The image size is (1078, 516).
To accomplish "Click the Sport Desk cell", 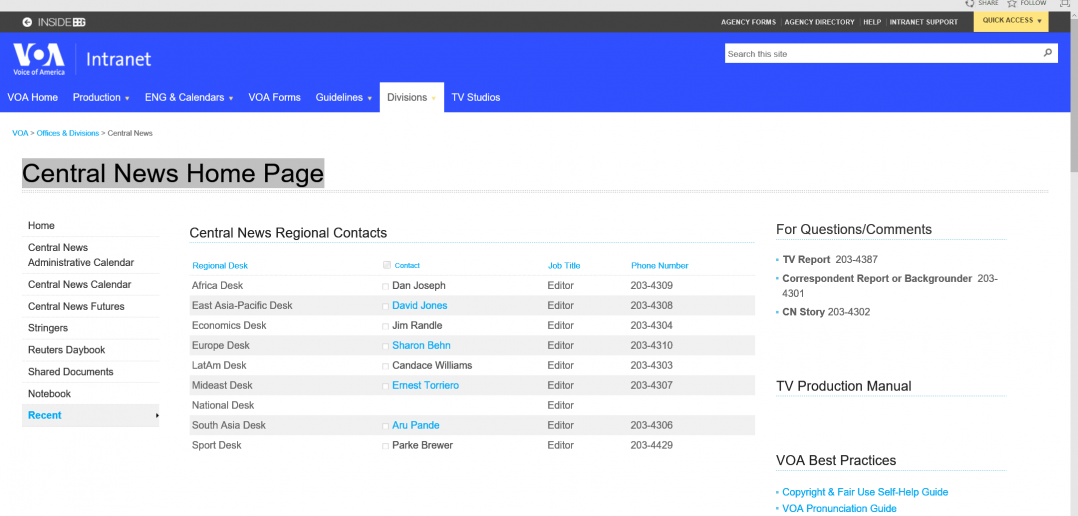I will pos(217,445).
